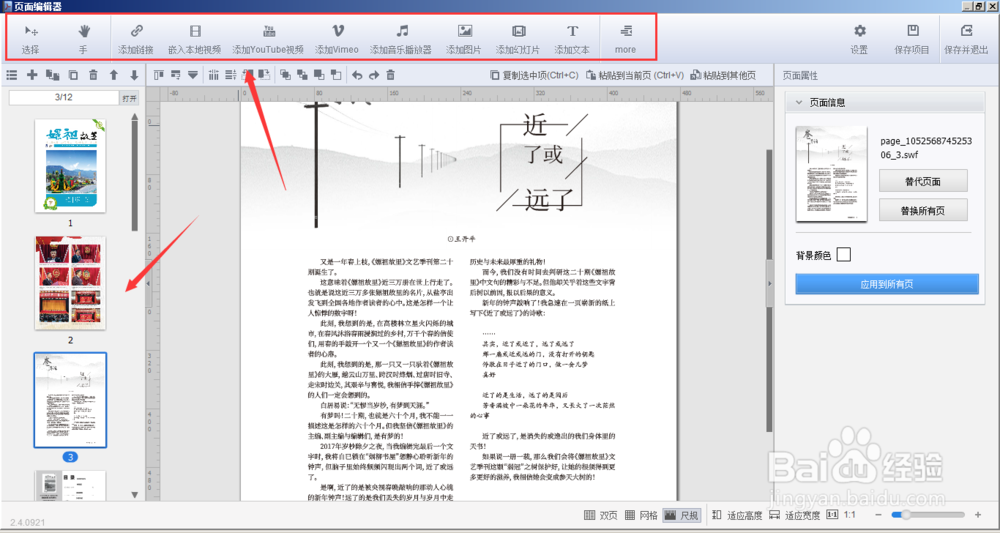Viewport: 1000px width, 533px height.
Task: Click the thumbnail list scroll-up arrow
Action: 135,117
